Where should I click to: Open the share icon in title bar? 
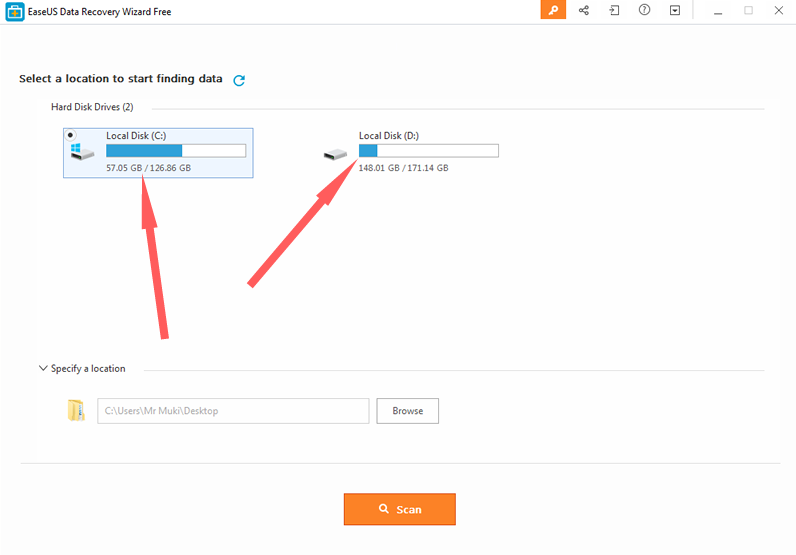584,10
